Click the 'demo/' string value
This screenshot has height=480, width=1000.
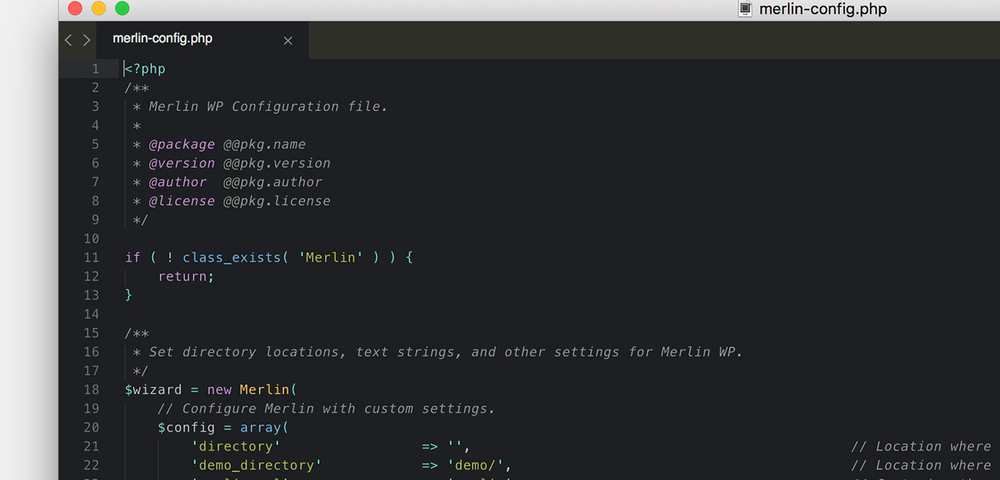point(475,465)
